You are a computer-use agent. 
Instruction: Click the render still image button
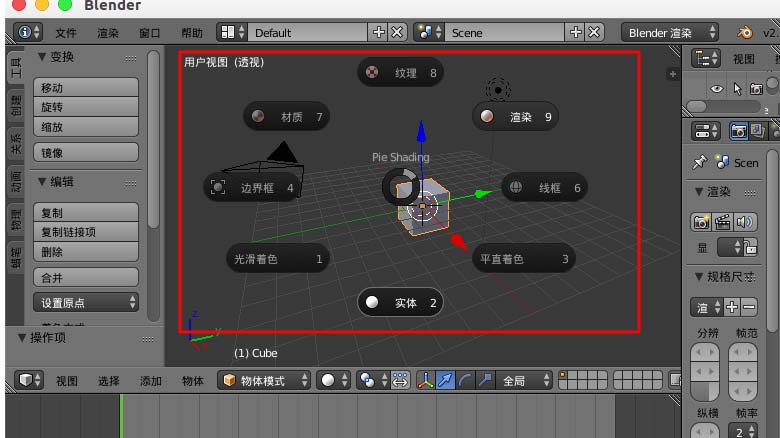pyautogui.click(x=701, y=222)
